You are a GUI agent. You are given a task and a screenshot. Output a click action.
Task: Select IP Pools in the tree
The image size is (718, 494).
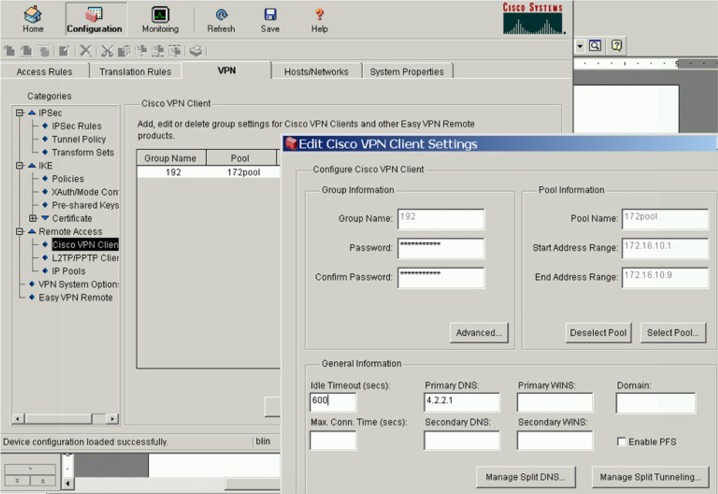point(69,271)
